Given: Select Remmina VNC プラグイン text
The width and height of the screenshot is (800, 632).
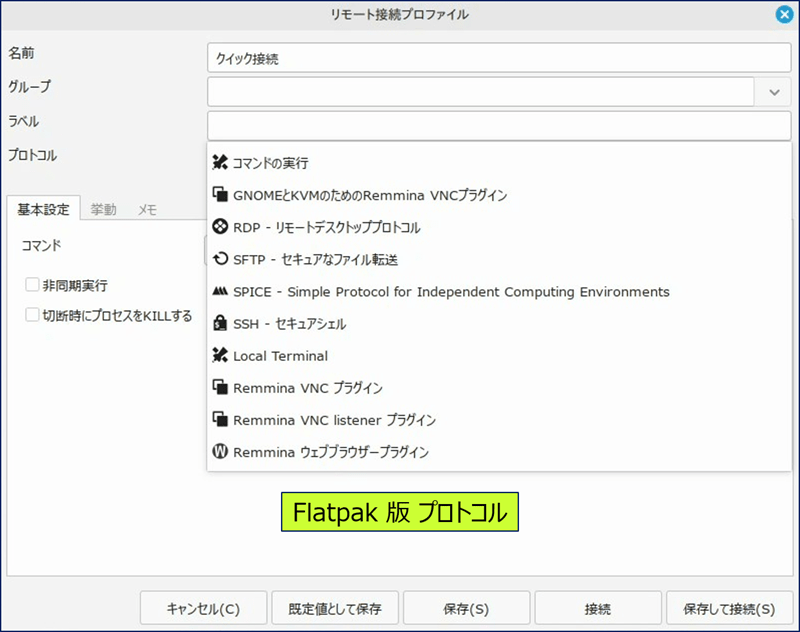Looking at the screenshot, I should 308,388.
